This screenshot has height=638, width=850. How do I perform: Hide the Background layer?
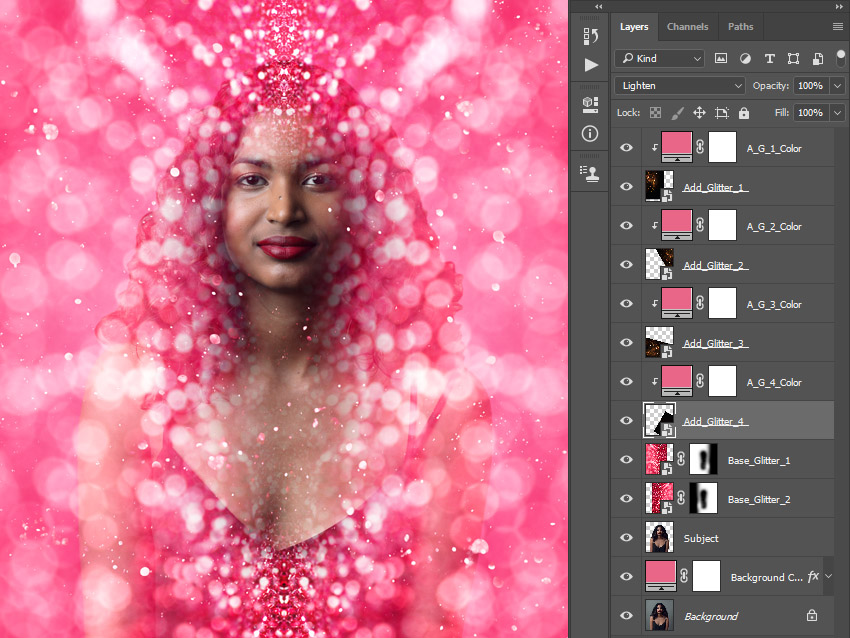point(626,616)
